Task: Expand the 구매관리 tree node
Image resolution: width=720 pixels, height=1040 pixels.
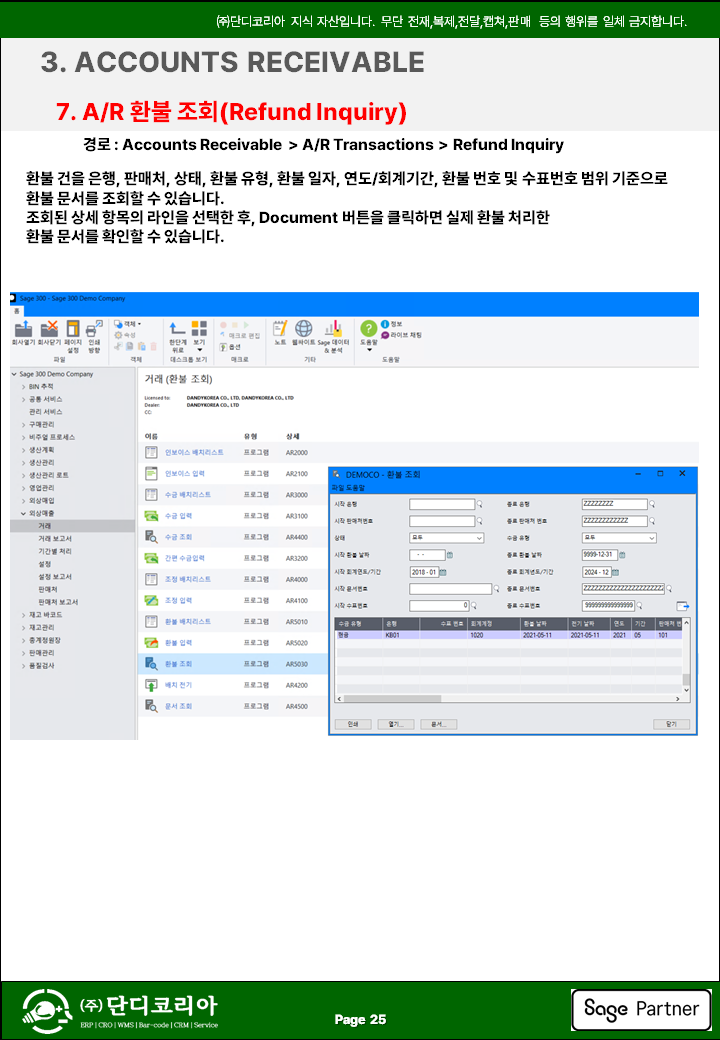Action: pyautogui.click(x=24, y=424)
